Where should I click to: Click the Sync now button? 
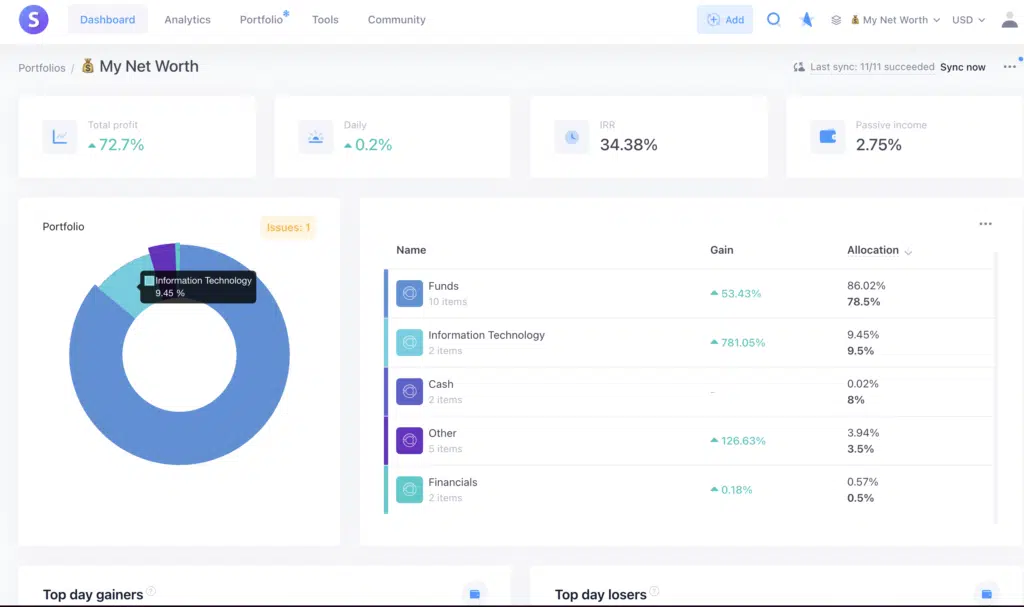tap(961, 67)
